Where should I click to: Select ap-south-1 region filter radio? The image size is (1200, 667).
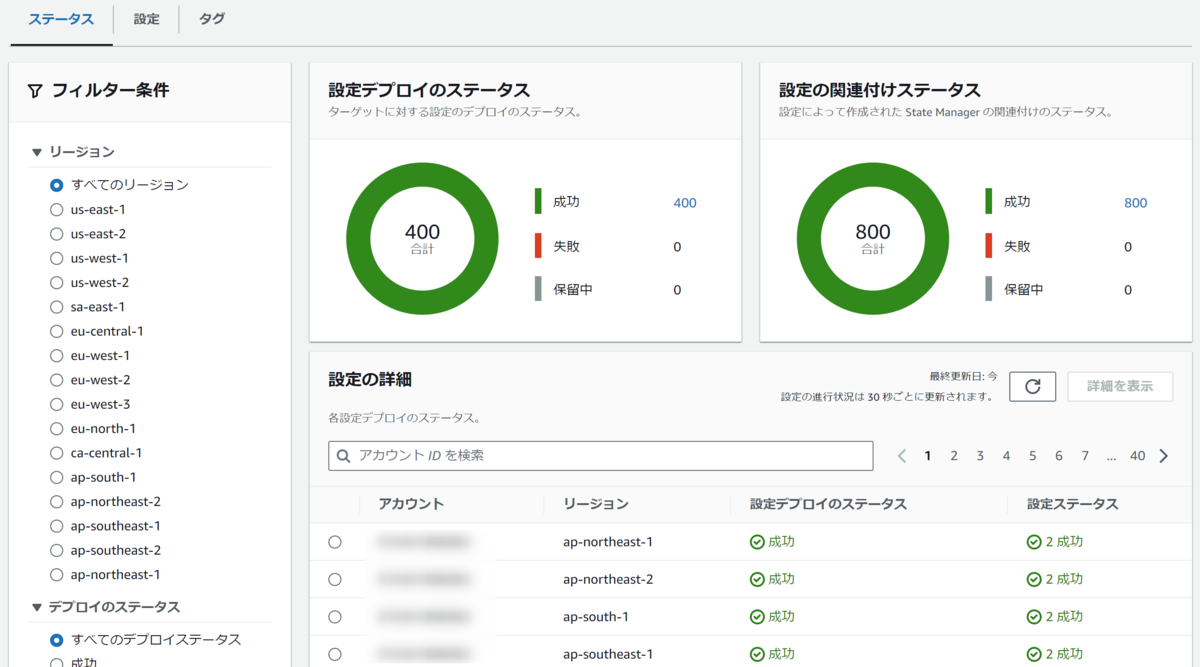click(x=57, y=477)
